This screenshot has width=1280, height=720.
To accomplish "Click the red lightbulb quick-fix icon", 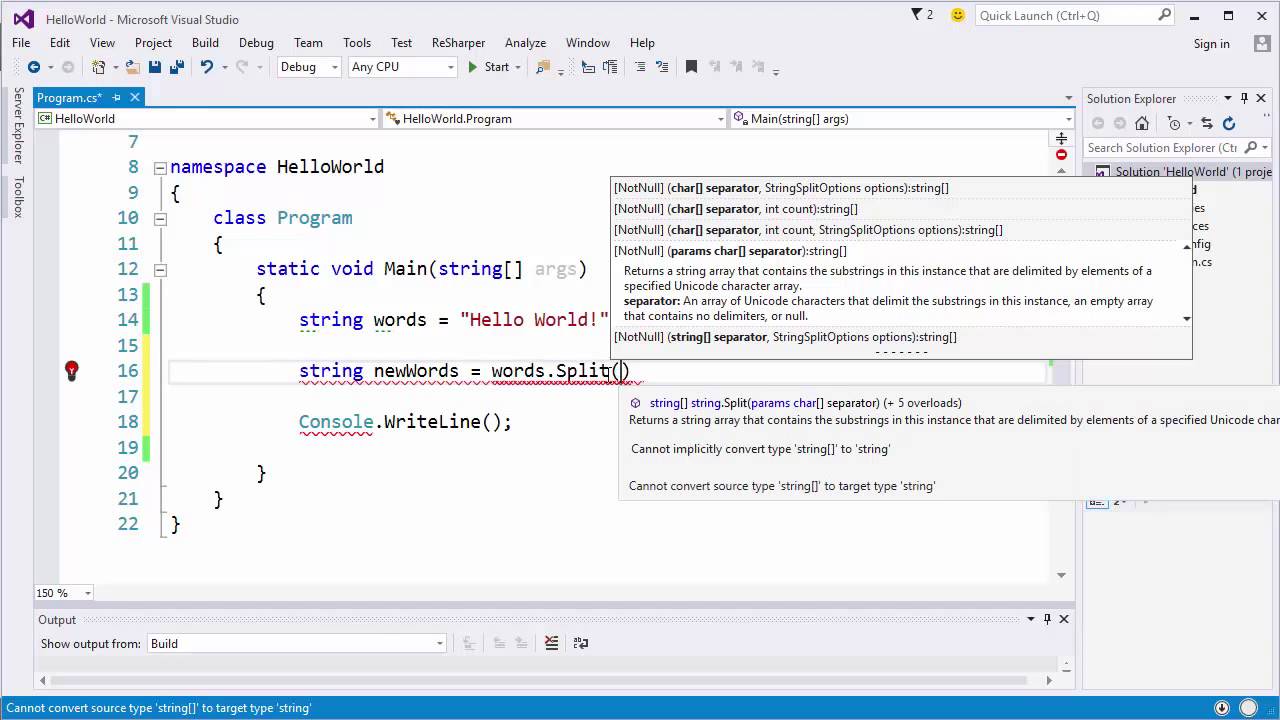I will click(x=72, y=371).
